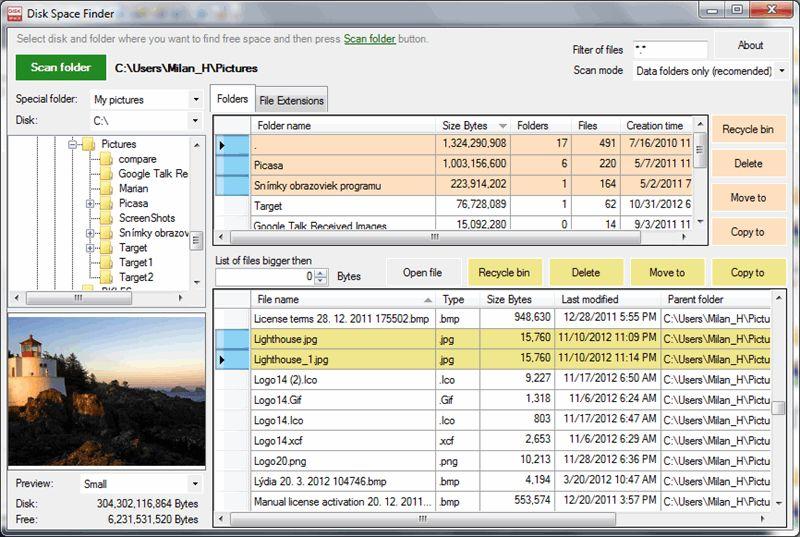800x537 pixels.
Task: Switch to the Folders tab
Action: click(233, 98)
